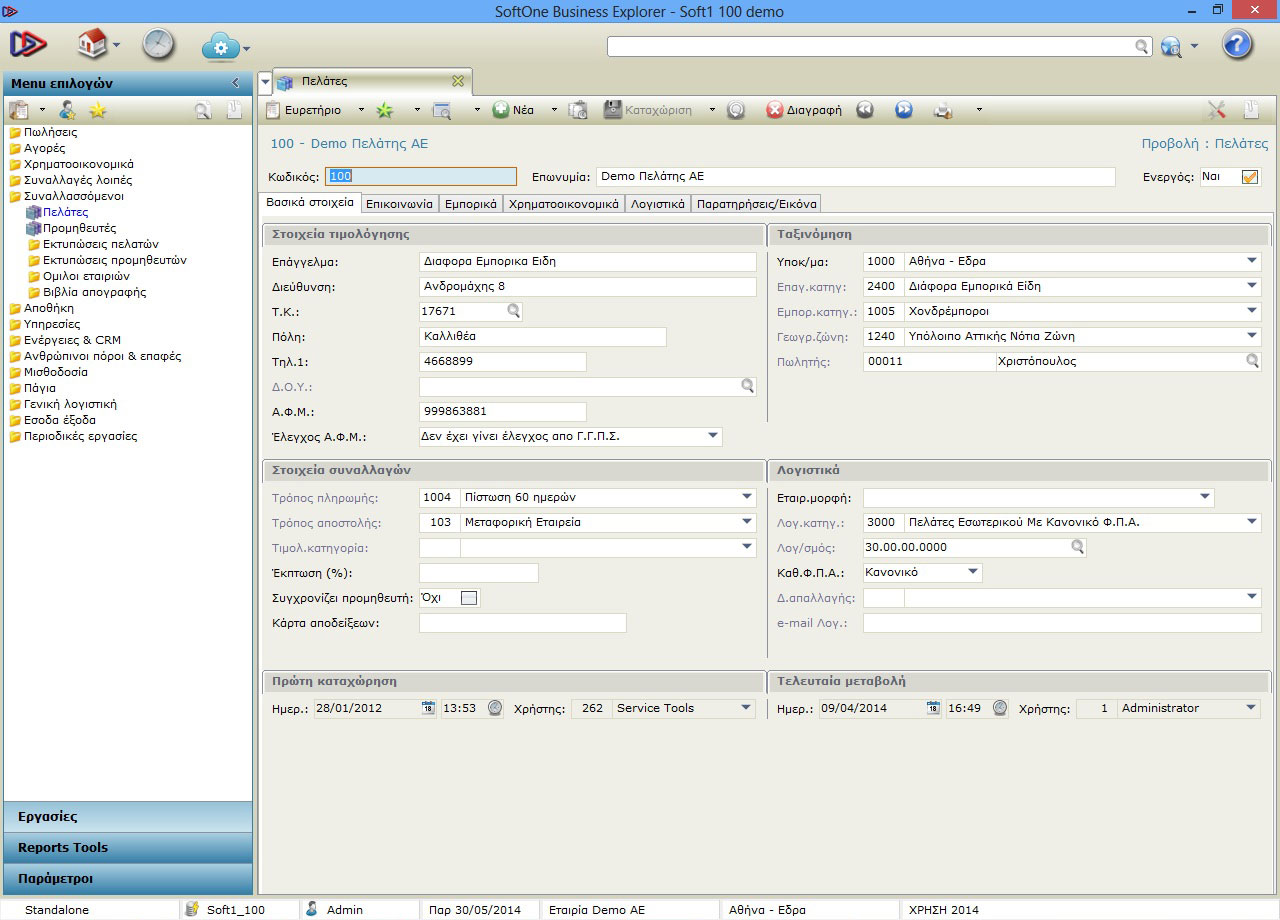Screen dimensions: 1280x920
Task: Click the search magnifier in Τ.Κ. field
Action: (513, 312)
